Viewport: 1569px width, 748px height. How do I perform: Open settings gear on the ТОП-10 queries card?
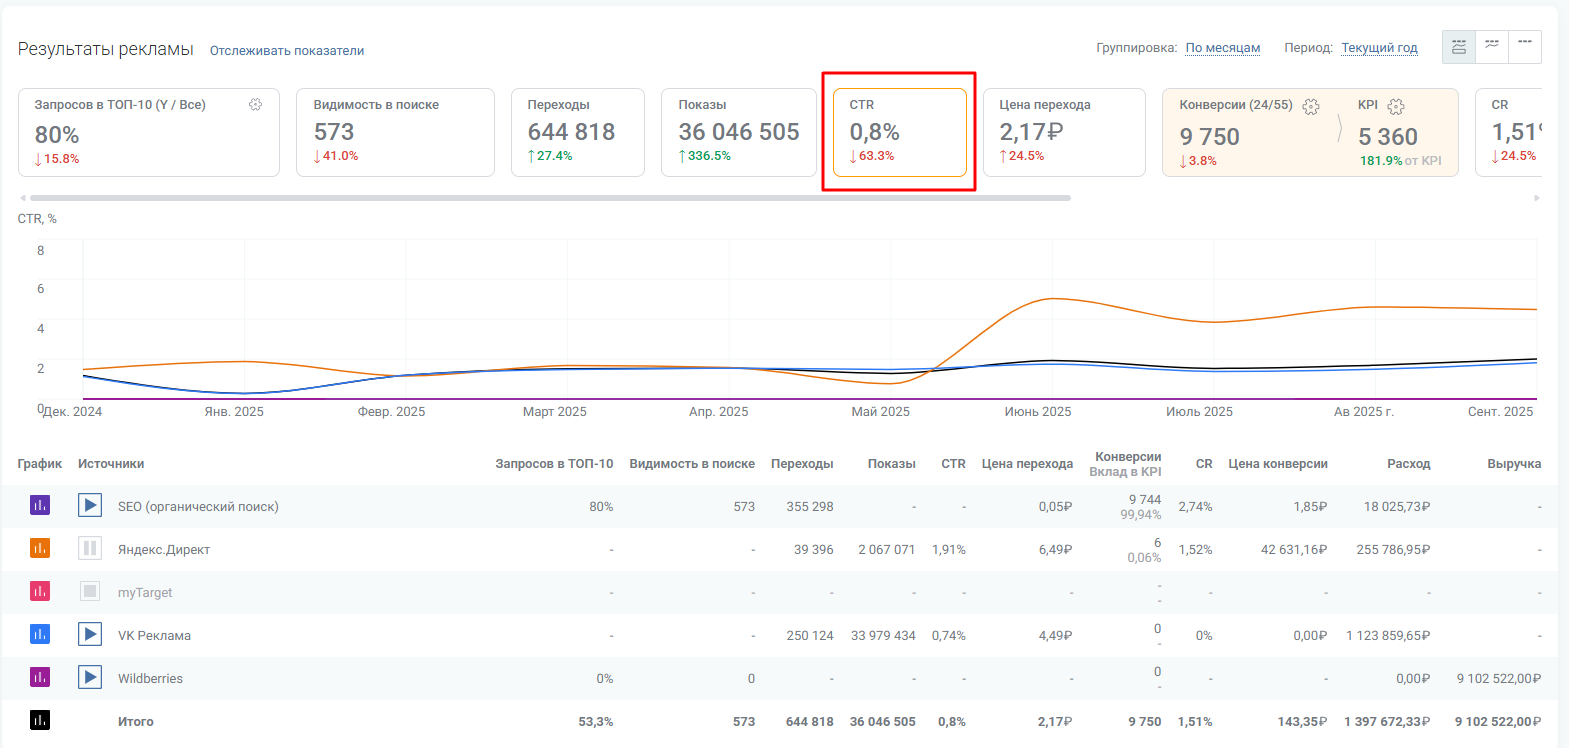click(255, 105)
